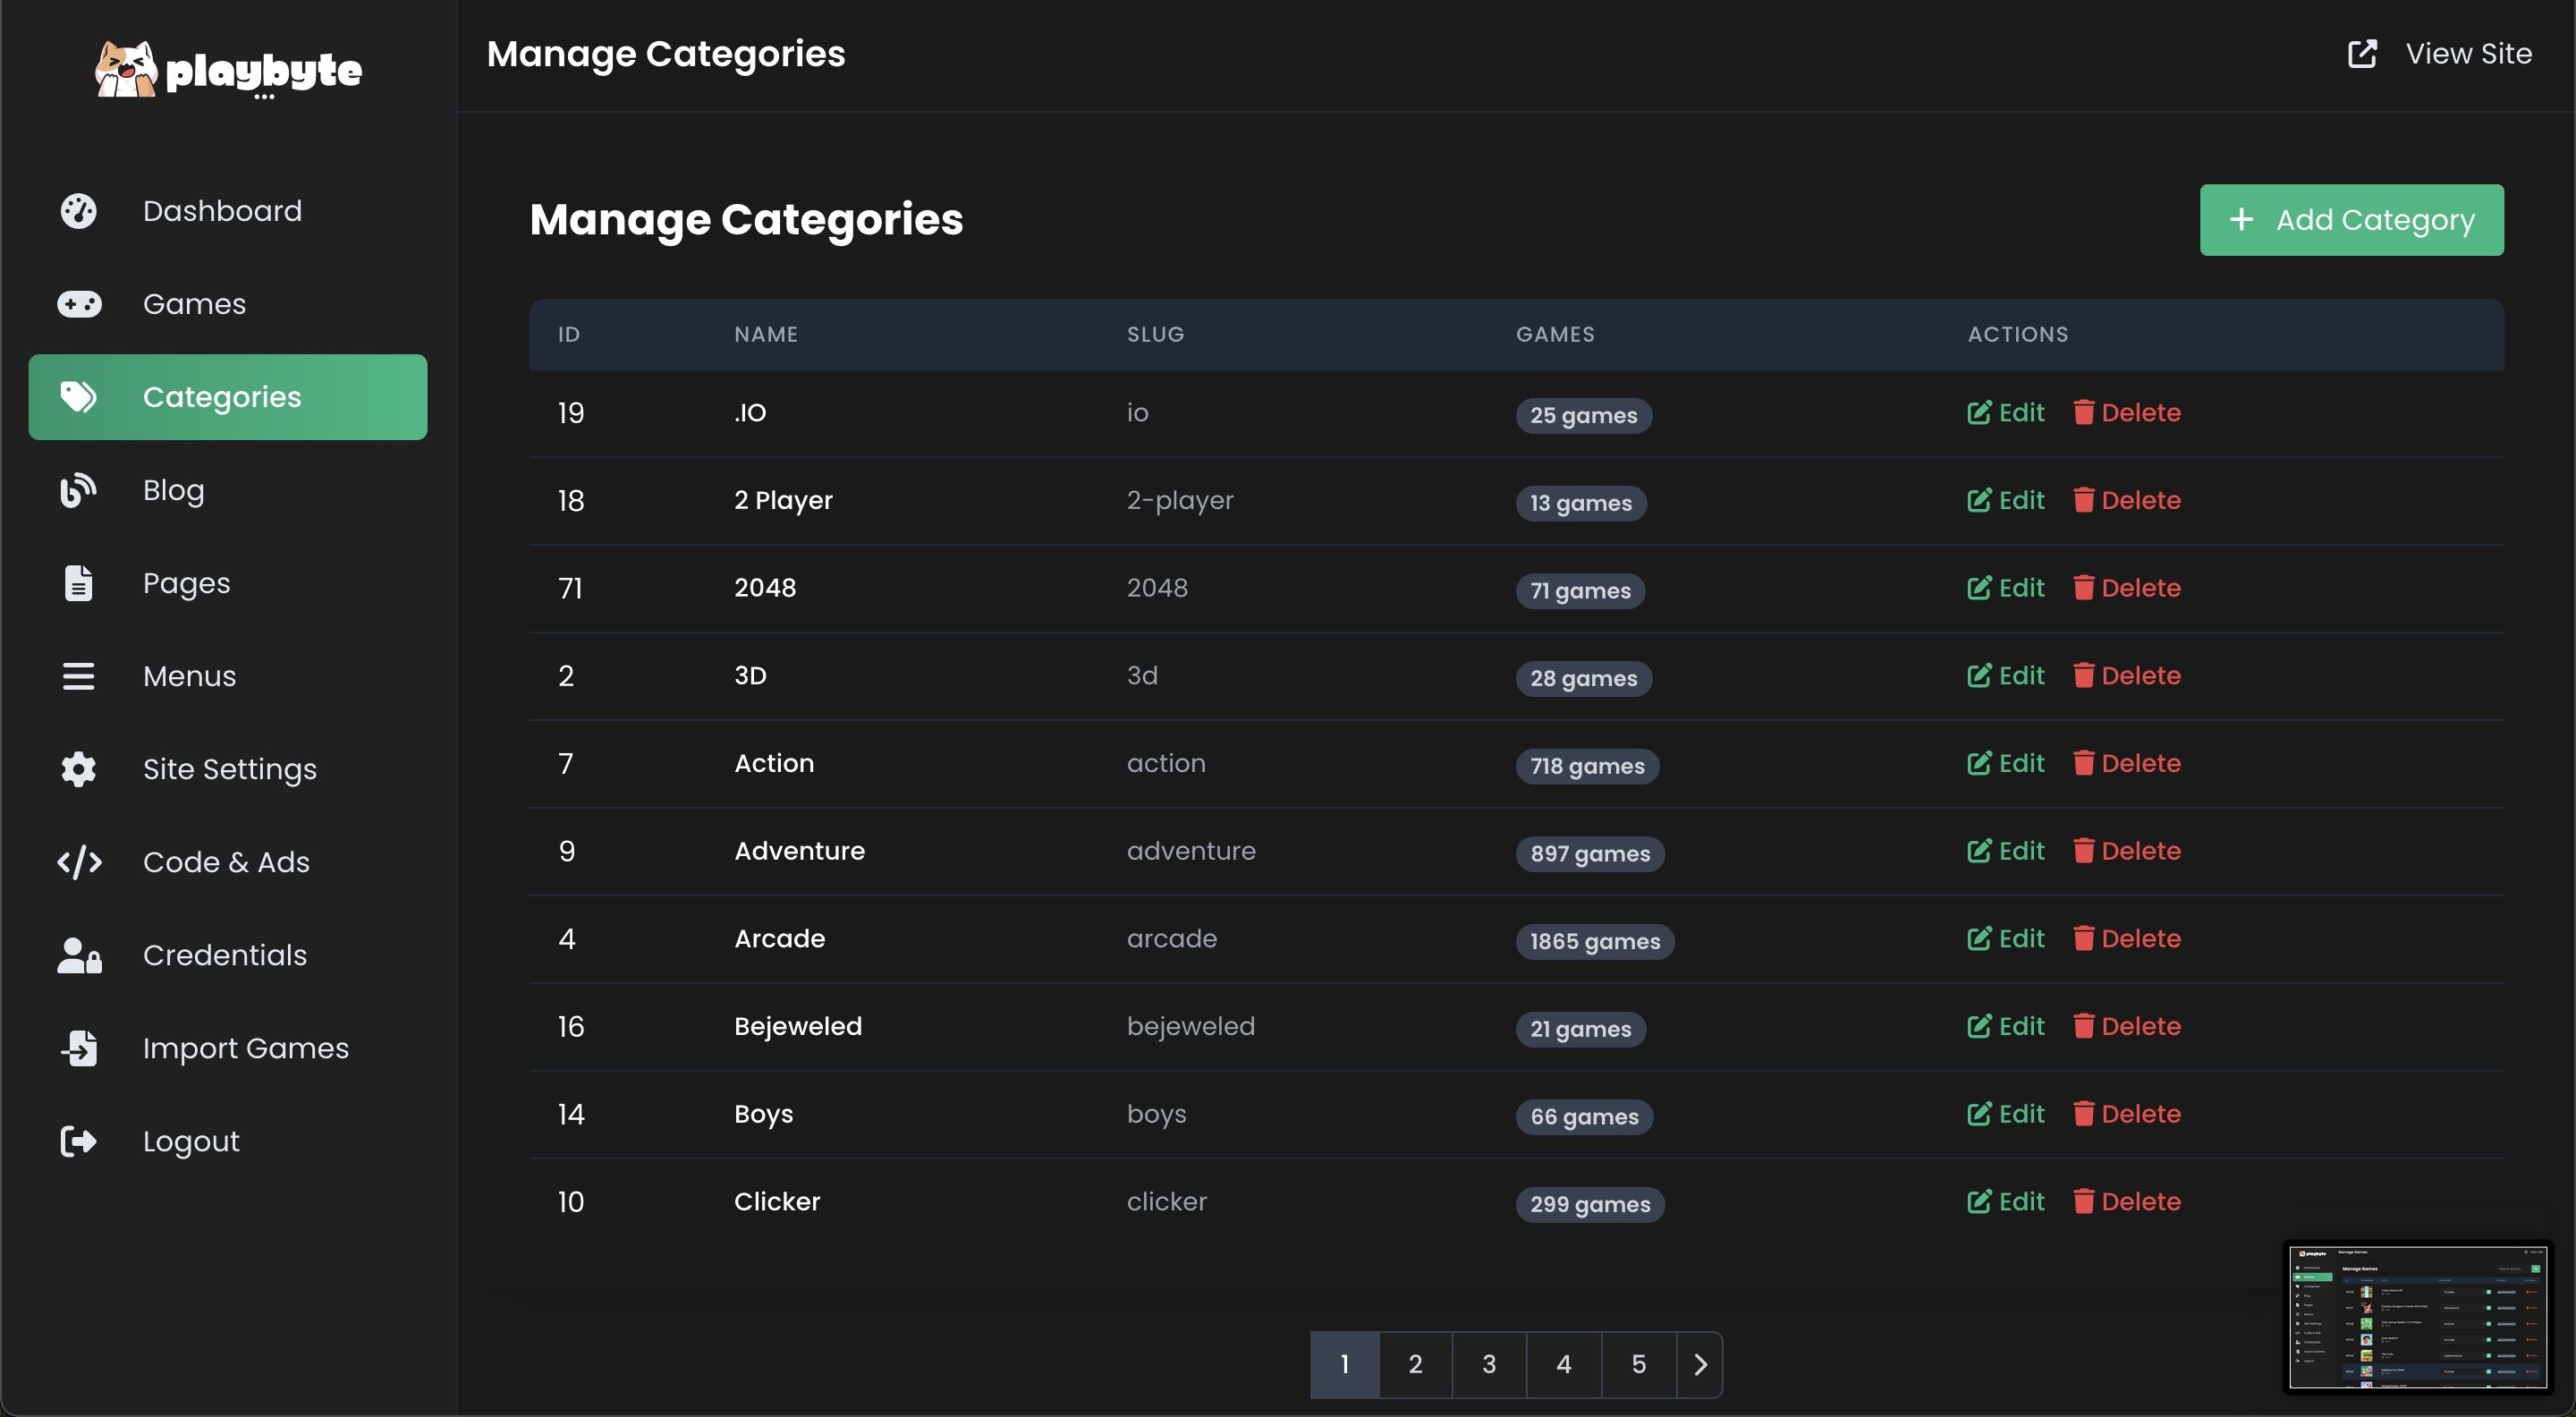Screen dimensions: 2576x1417
Task: Open the Manage Games thumbnail preview
Action: (2418, 1318)
